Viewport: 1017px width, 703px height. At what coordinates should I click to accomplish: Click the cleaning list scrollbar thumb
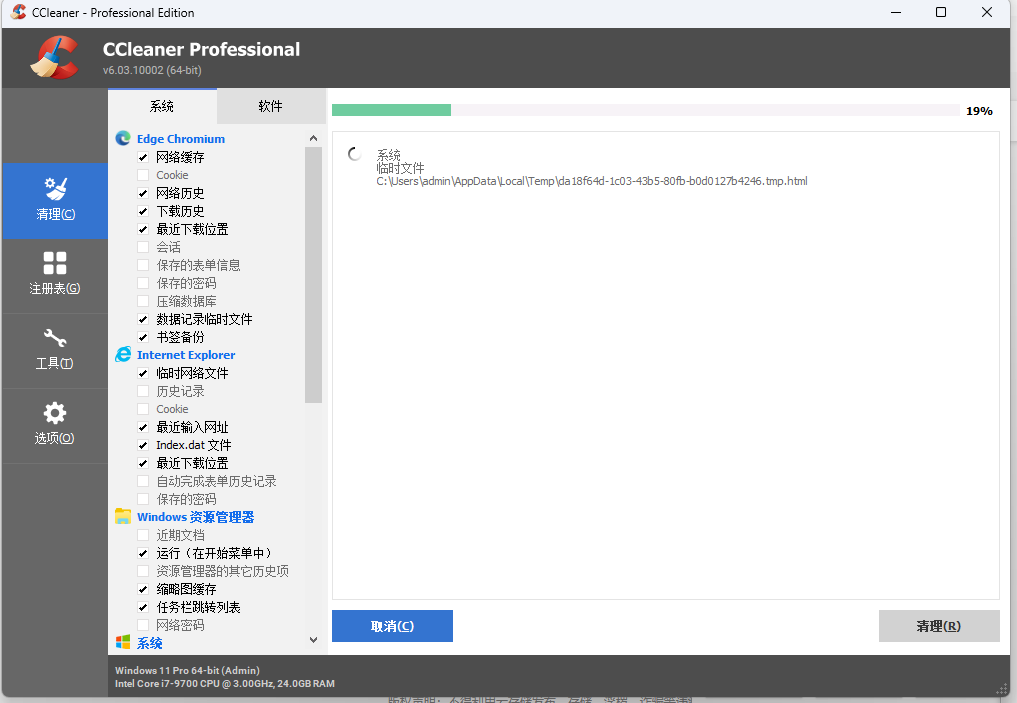pos(313,275)
